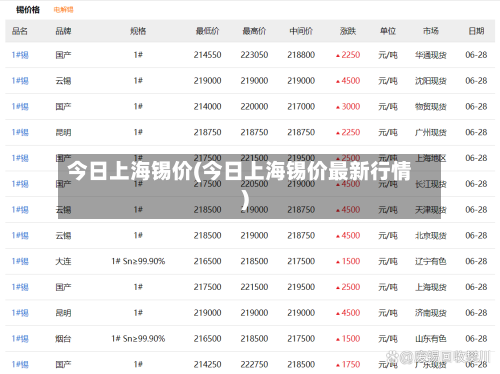Open 1#锡 link in 辽宁有色 row

(20, 261)
